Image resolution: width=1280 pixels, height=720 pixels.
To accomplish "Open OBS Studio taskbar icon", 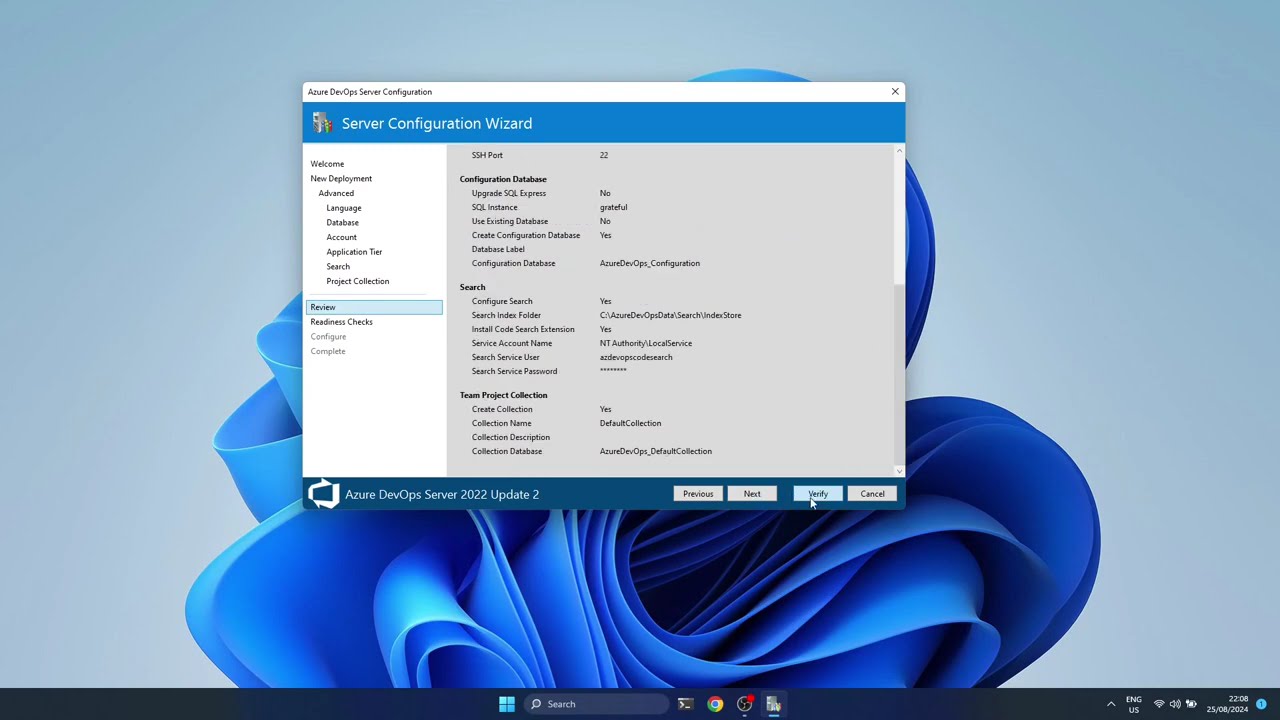I will [x=744, y=704].
